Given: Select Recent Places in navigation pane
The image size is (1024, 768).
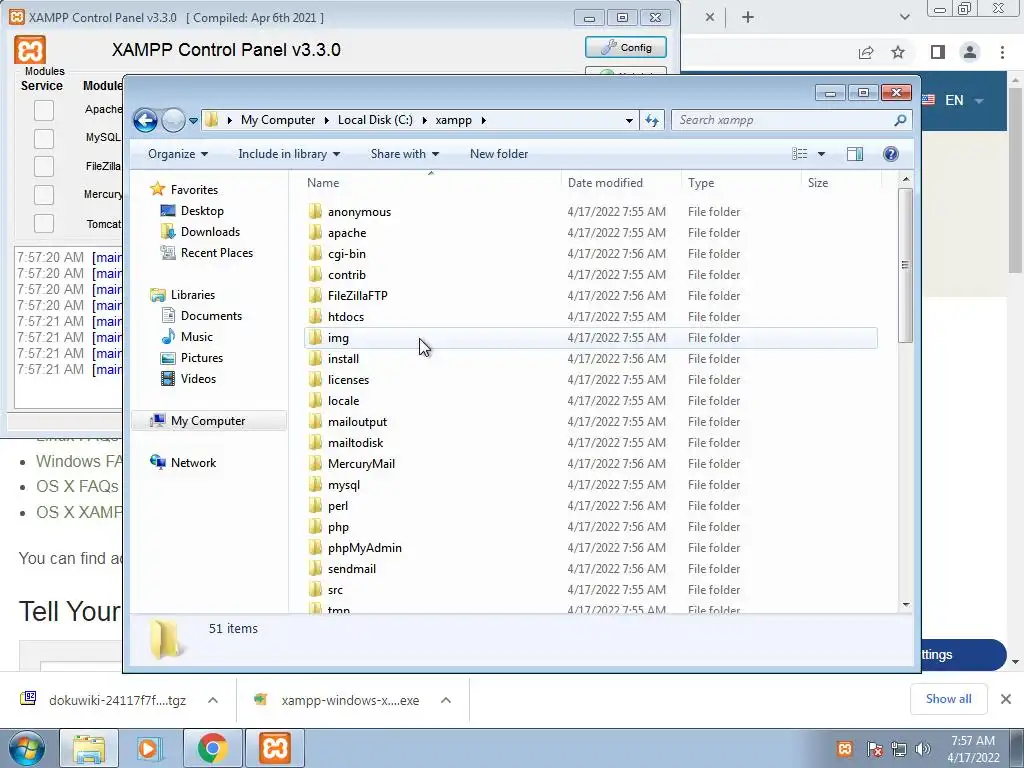Looking at the screenshot, I should [217, 253].
